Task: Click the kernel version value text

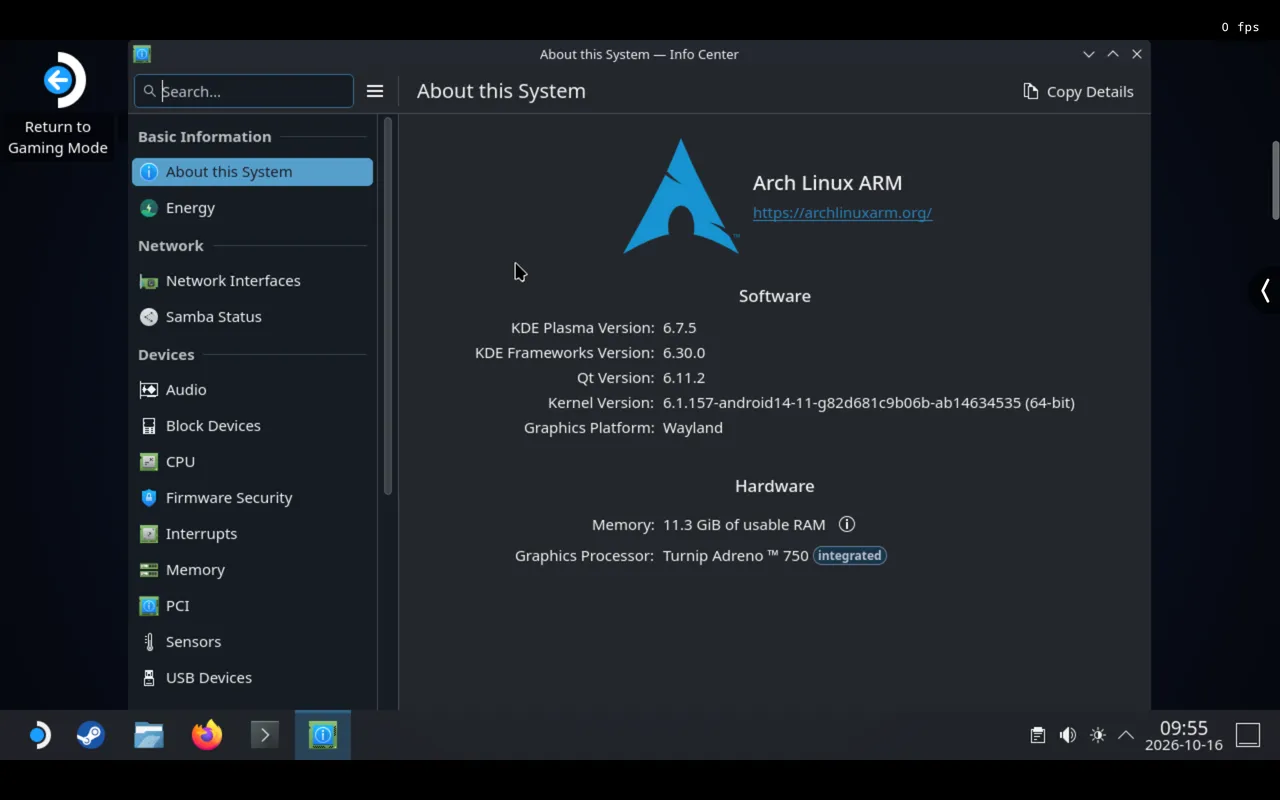Action: click(x=869, y=403)
